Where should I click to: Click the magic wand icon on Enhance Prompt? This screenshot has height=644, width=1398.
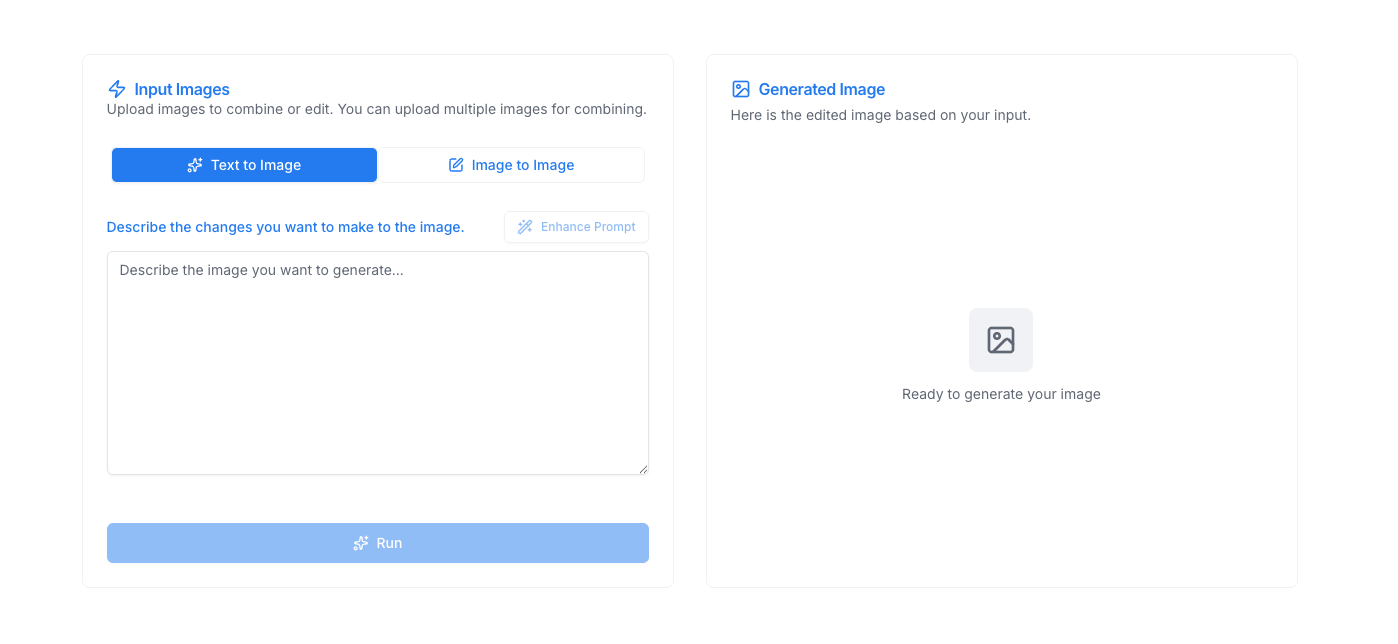click(524, 227)
